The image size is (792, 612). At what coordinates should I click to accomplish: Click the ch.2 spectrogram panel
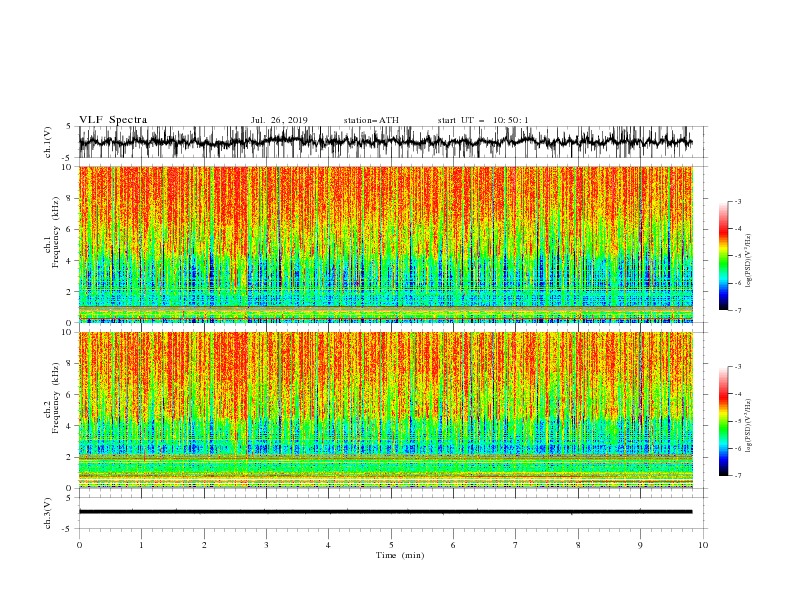coord(385,410)
